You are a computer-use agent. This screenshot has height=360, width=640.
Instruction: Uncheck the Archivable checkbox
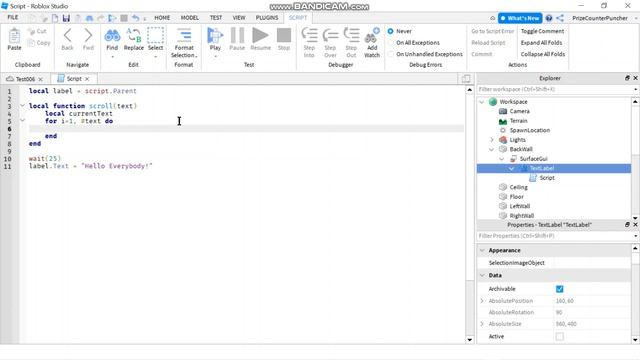pos(560,289)
